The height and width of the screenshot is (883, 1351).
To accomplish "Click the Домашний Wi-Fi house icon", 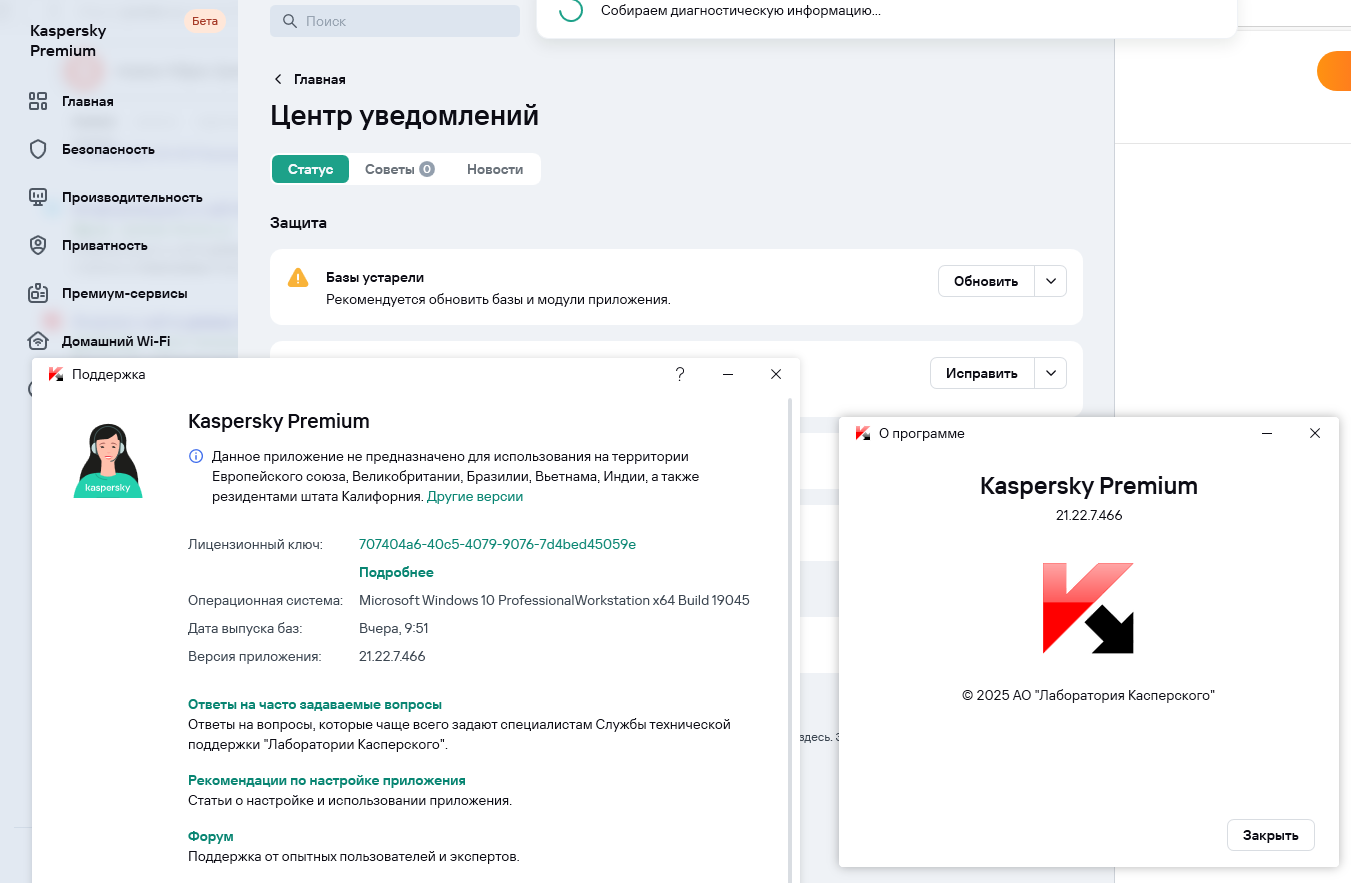I will 38,341.
